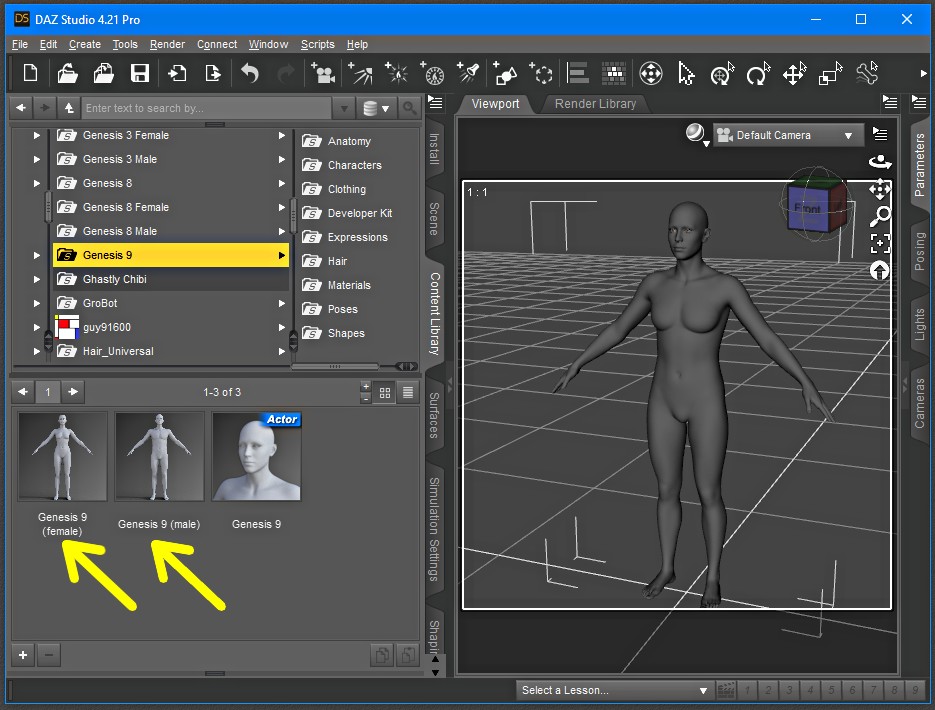The width and height of the screenshot is (935, 710).
Task: Click the Save floppy disk icon
Action: point(140,73)
